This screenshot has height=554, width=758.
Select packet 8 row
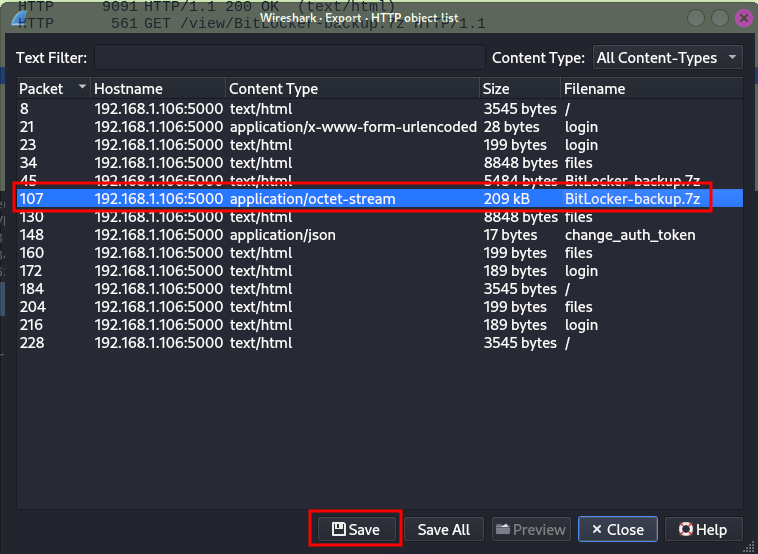(x=379, y=109)
